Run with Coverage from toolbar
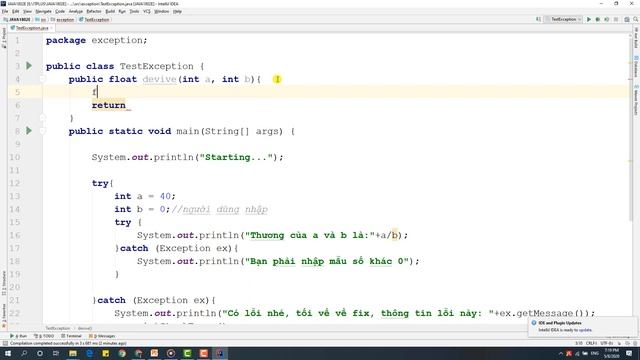 coord(607,19)
